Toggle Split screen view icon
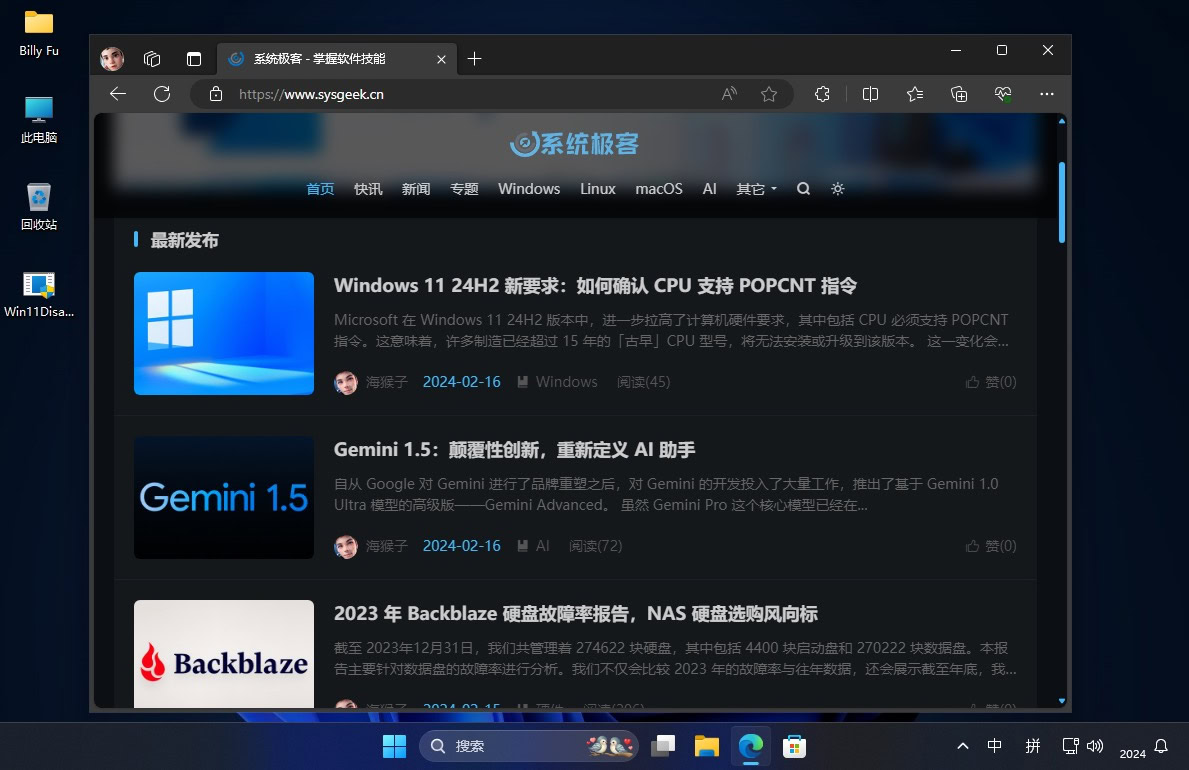The width and height of the screenshot is (1189, 770). tap(871, 94)
